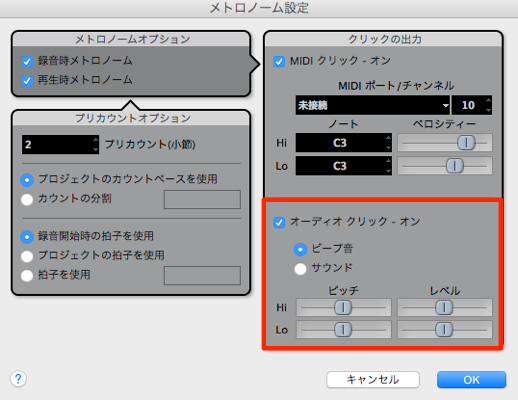Image resolution: width=518 pixels, height=400 pixels.
Task: Raise Hi note C3 with up arrow
Action: [388, 138]
